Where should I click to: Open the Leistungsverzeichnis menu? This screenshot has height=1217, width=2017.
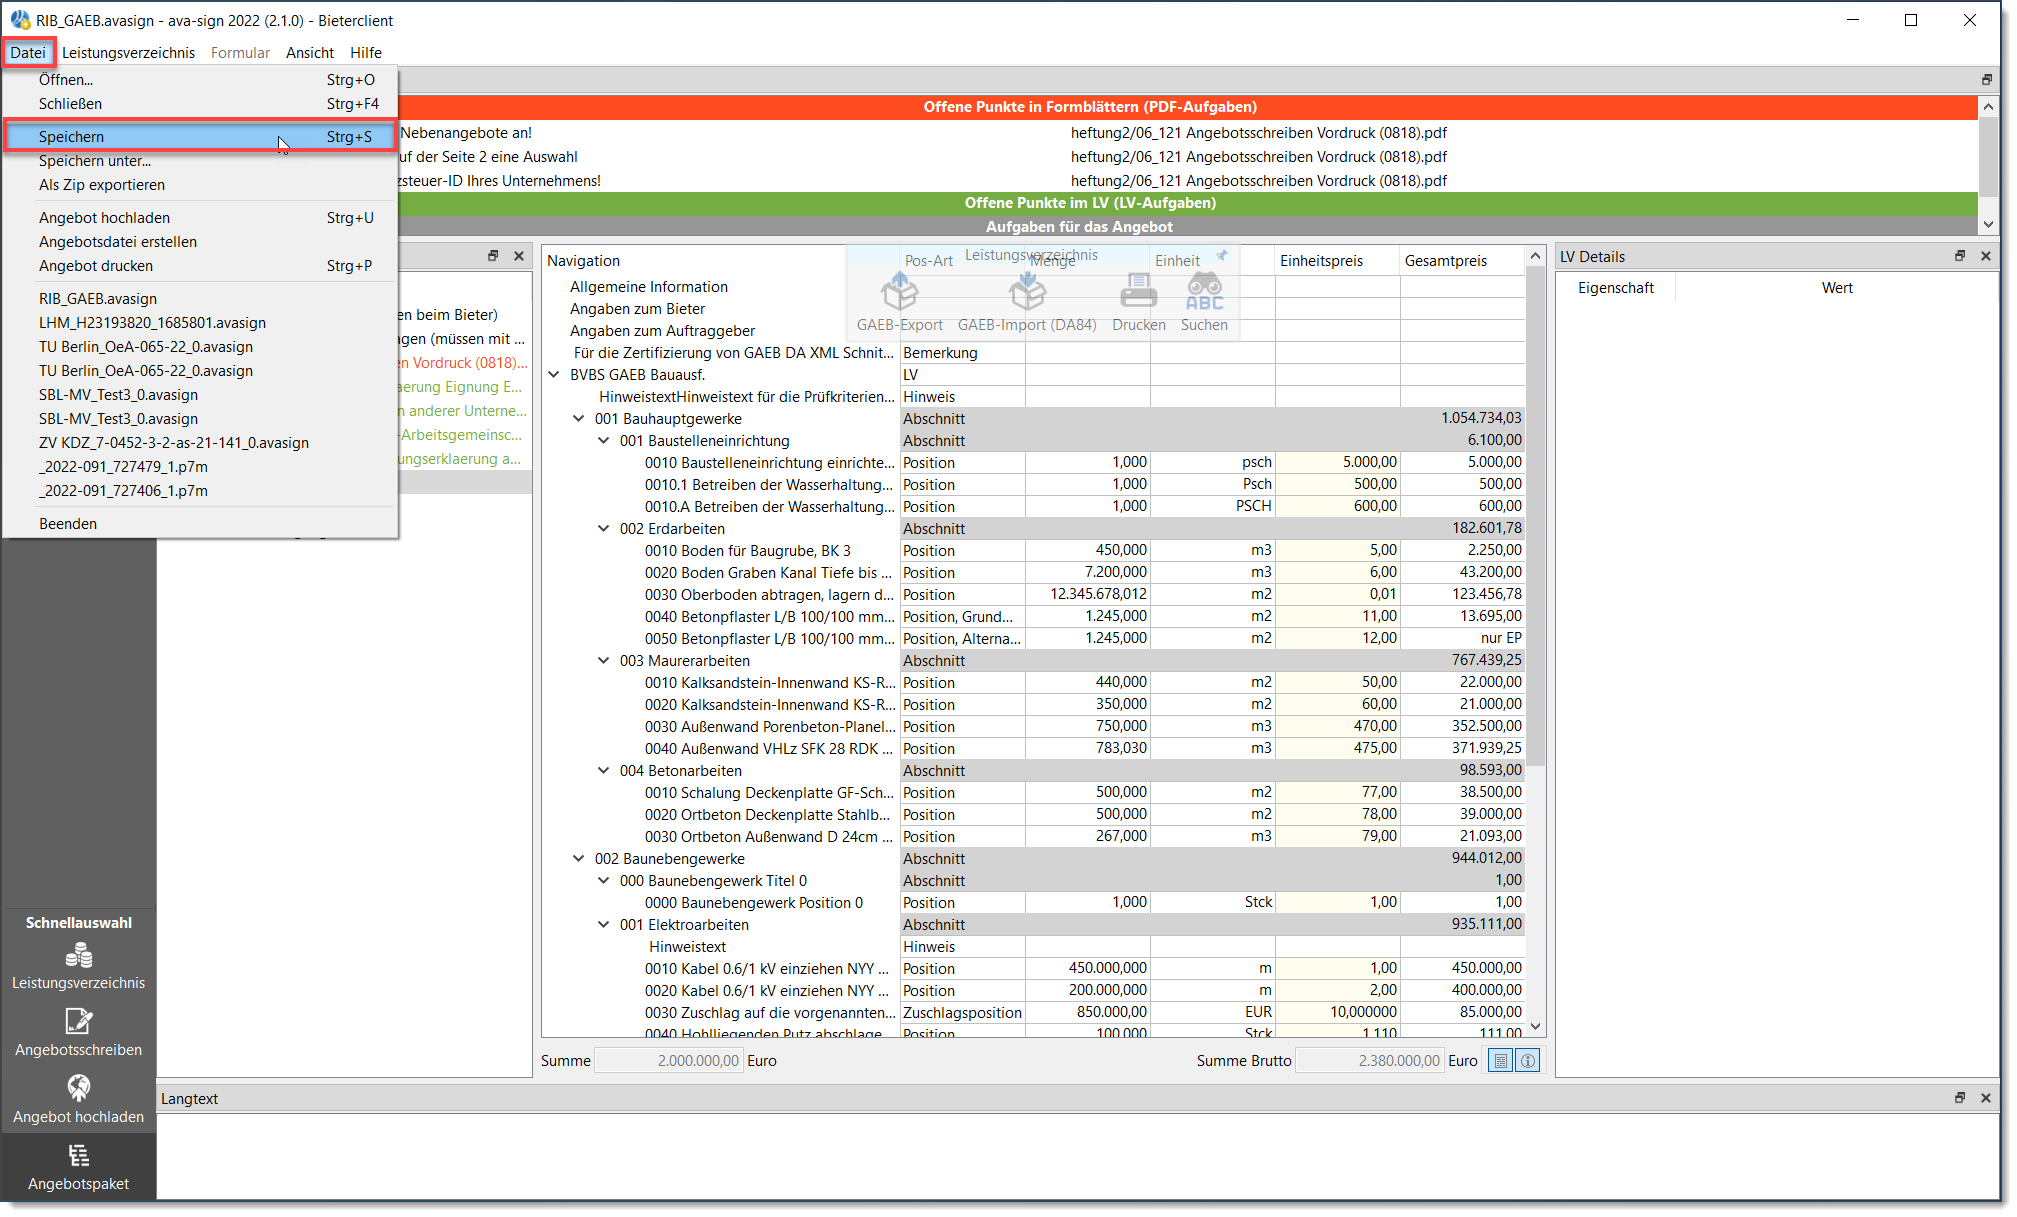(x=128, y=53)
